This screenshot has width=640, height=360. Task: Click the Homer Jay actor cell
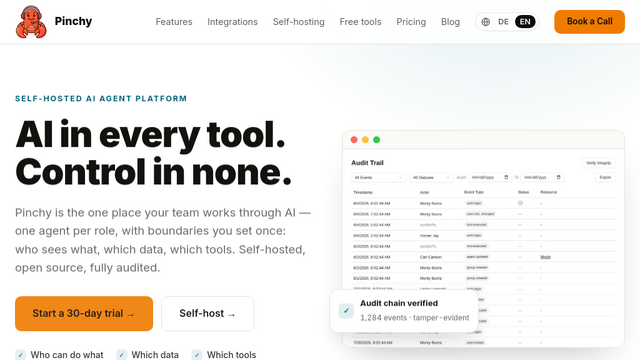click(x=429, y=236)
